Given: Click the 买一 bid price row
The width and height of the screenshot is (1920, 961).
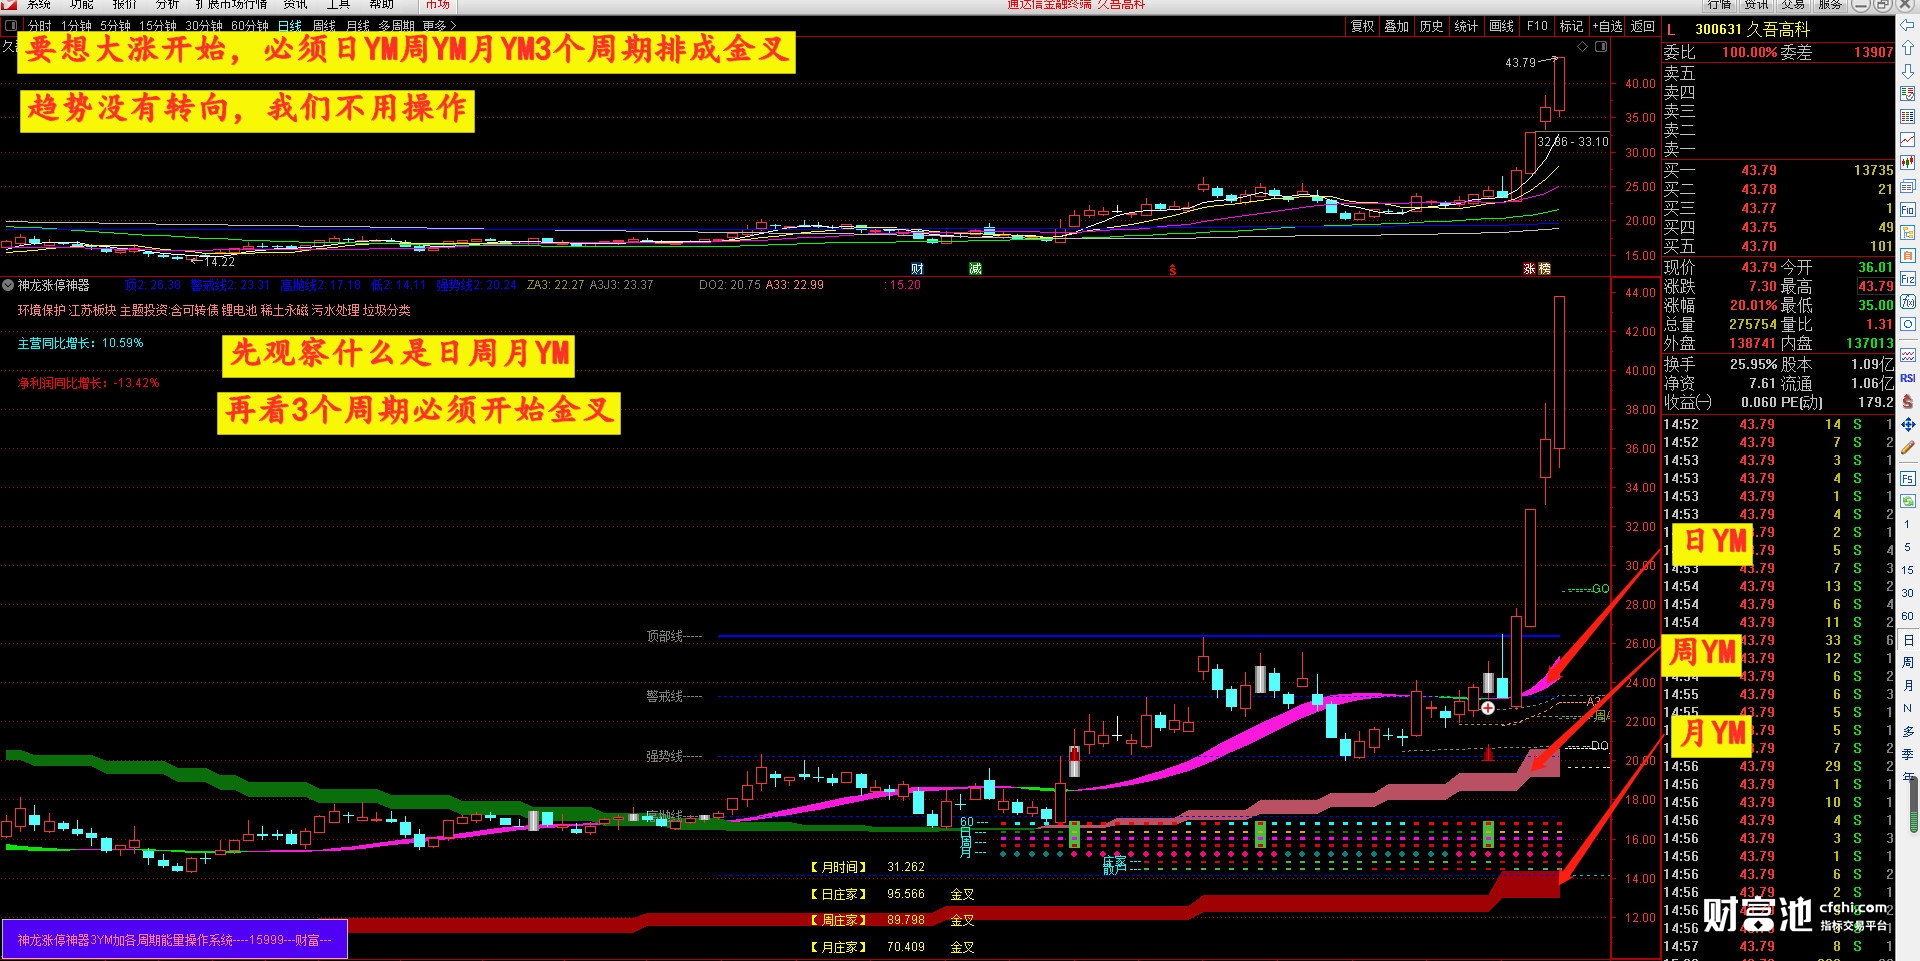Looking at the screenshot, I should point(1779,170).
